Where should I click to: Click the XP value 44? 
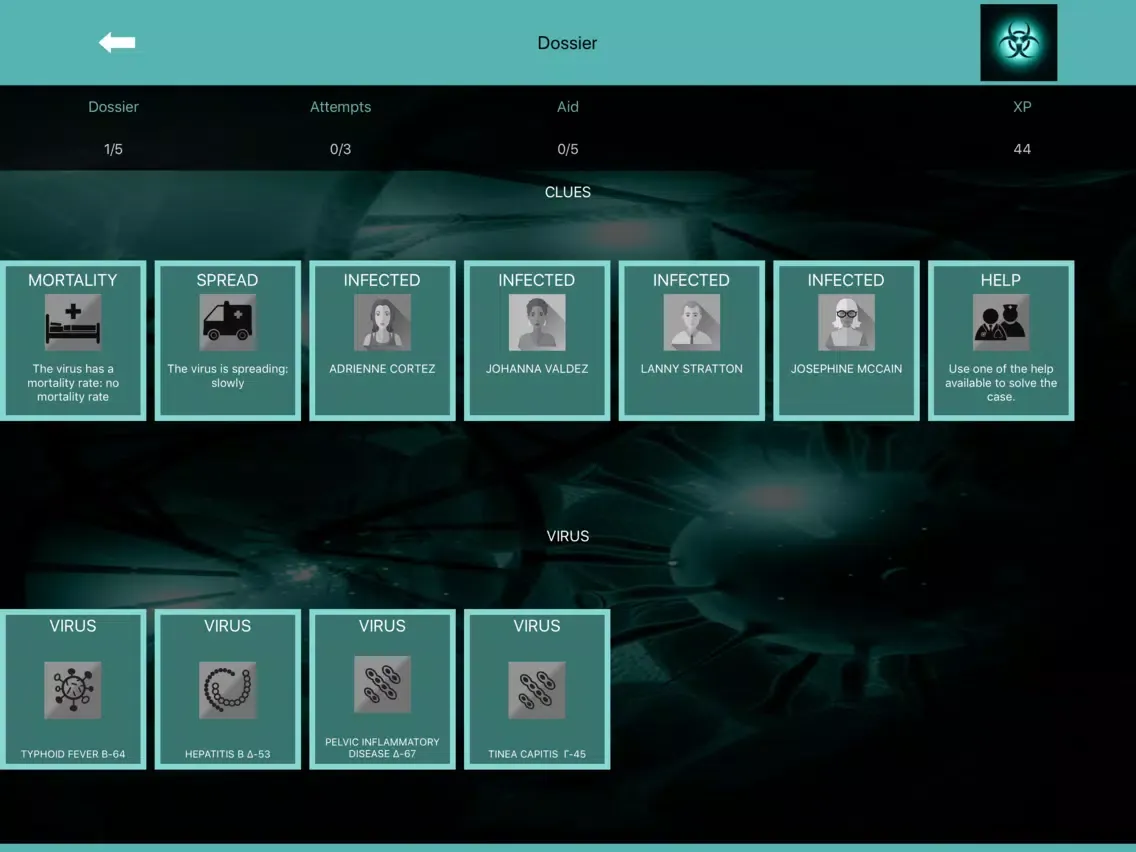[1022, 149]
